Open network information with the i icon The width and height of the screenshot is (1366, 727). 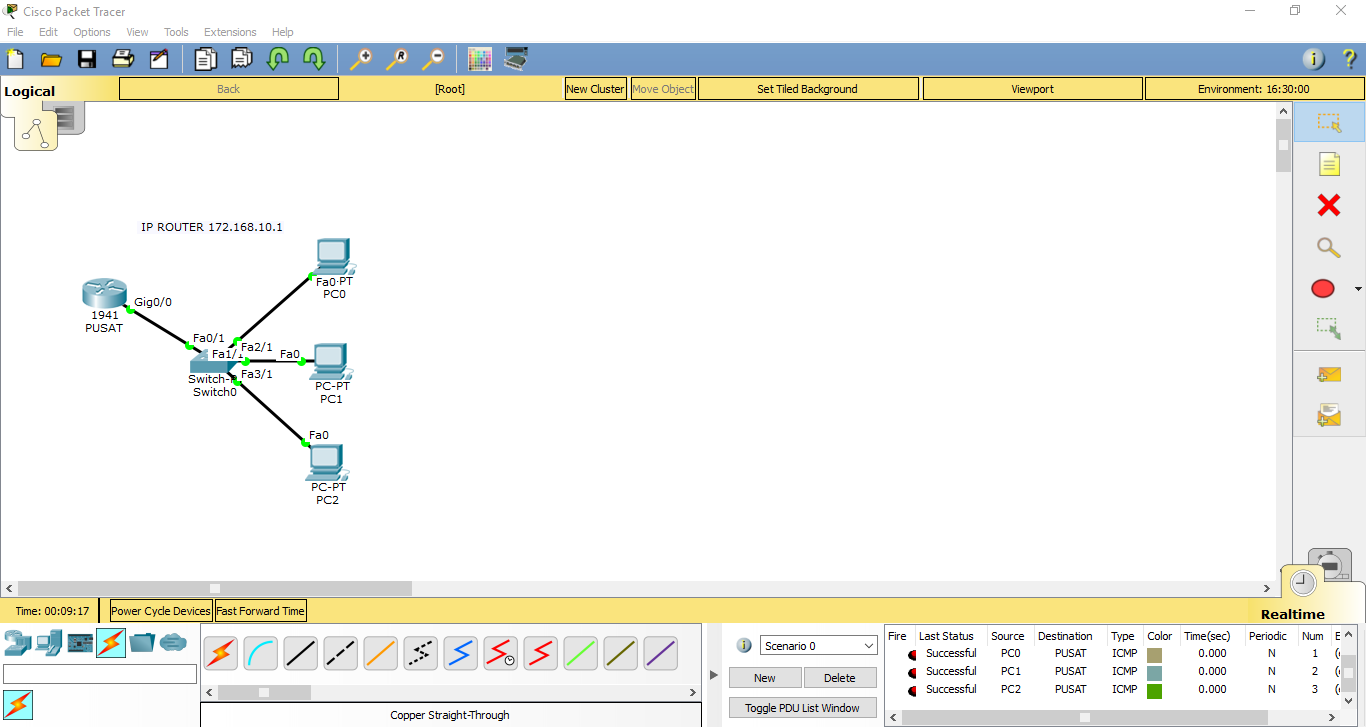point(1314,59)
